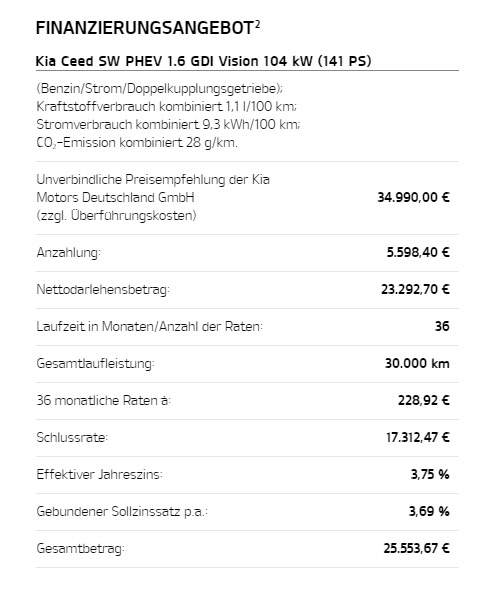Click the CO2-Emission kombiniert 28 g/km text
Viewport: 494px width, 599px height.
[137, 143]
